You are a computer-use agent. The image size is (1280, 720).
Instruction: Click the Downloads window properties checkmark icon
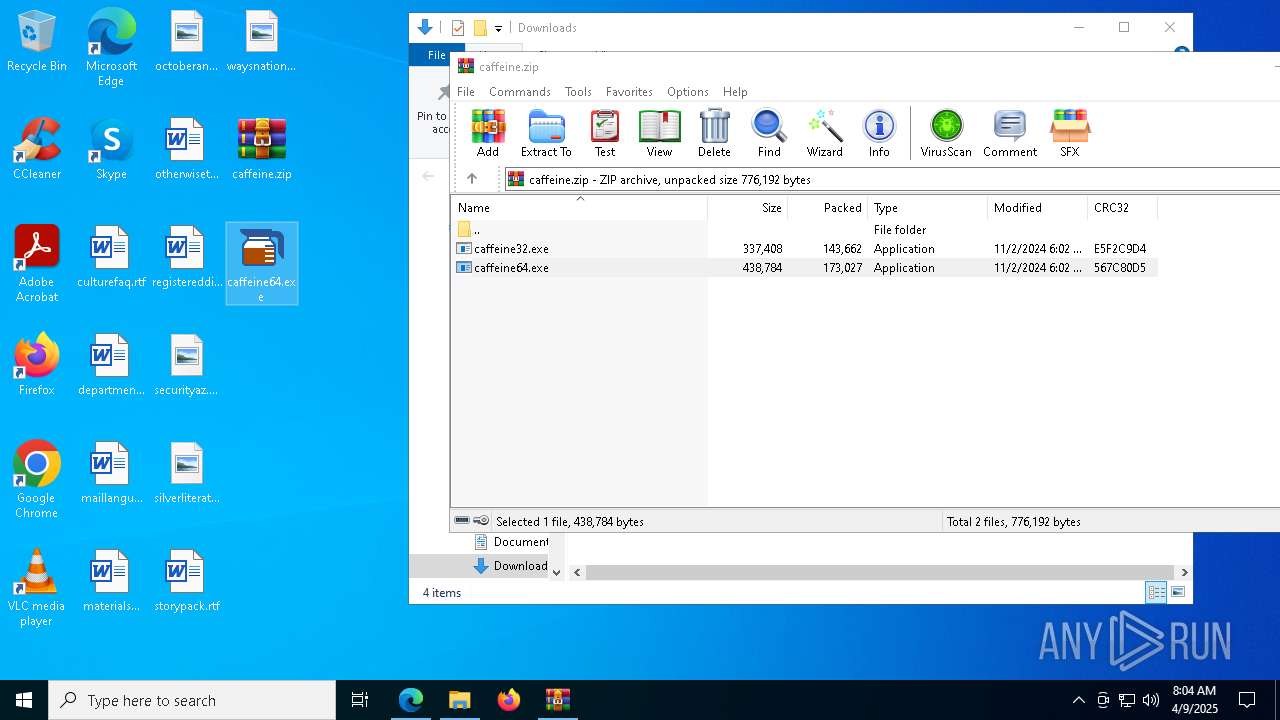click(x=458, y=28)
